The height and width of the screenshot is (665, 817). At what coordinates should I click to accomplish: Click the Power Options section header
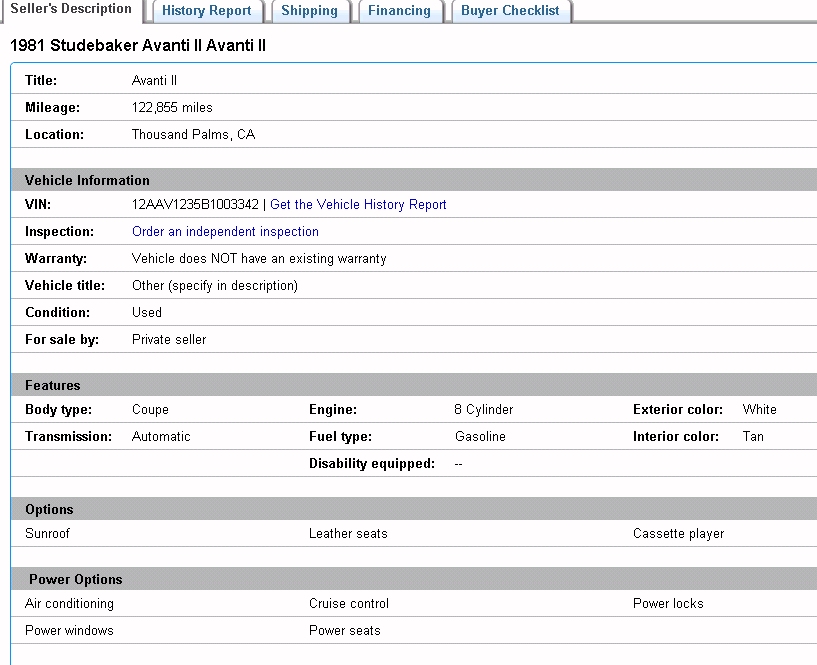point(76,579)
